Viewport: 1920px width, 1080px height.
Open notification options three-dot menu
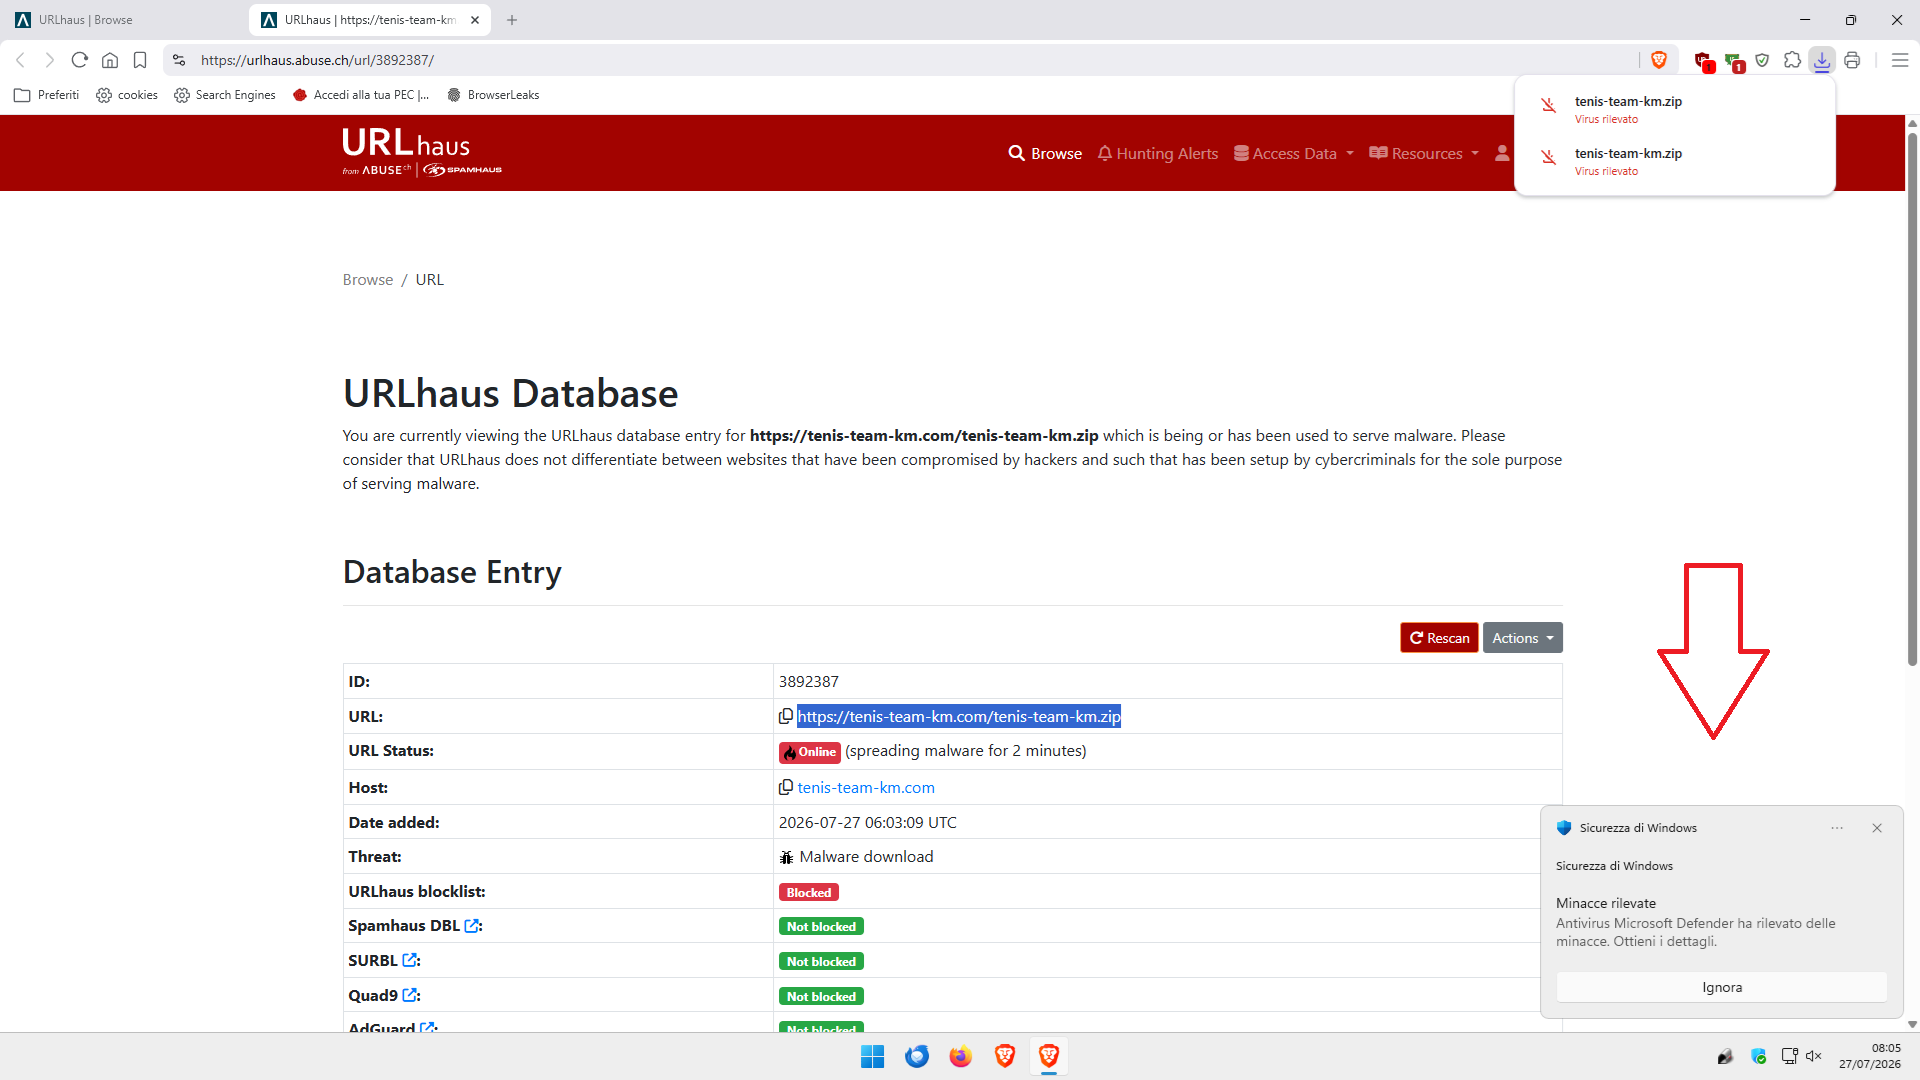coord(1837,828)
